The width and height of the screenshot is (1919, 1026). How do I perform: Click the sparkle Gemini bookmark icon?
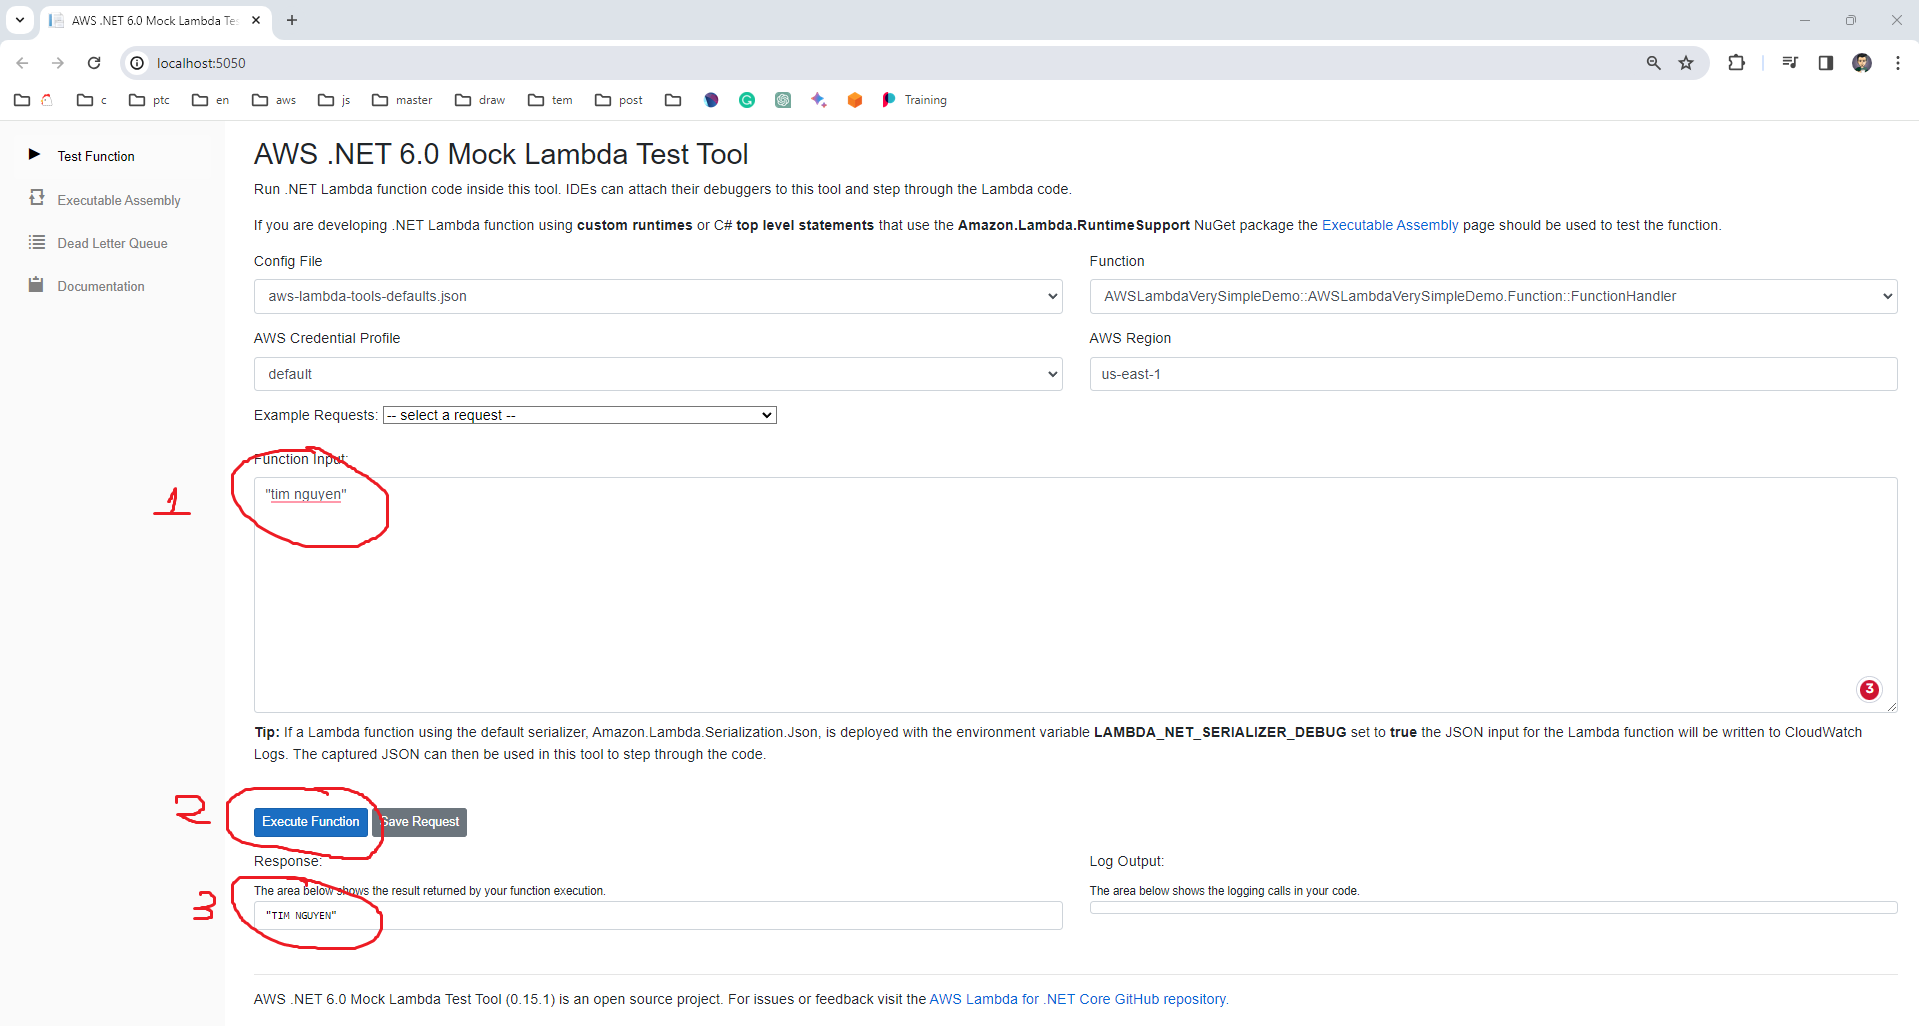pyautogui.click(x=819, y=100)
